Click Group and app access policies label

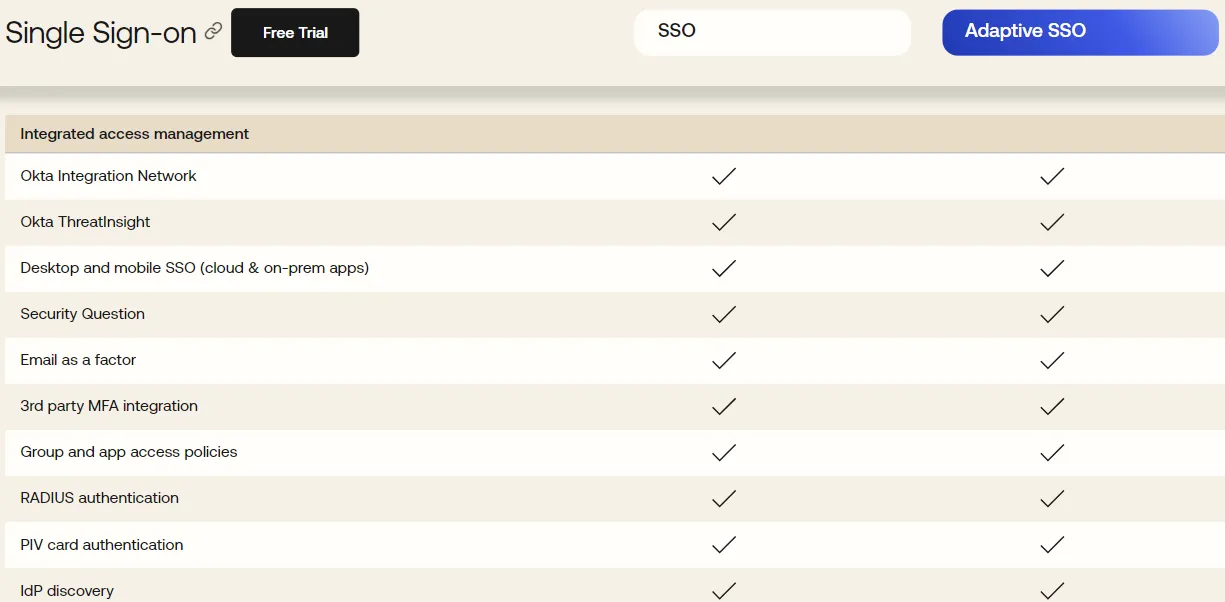[x=129, y=452]
